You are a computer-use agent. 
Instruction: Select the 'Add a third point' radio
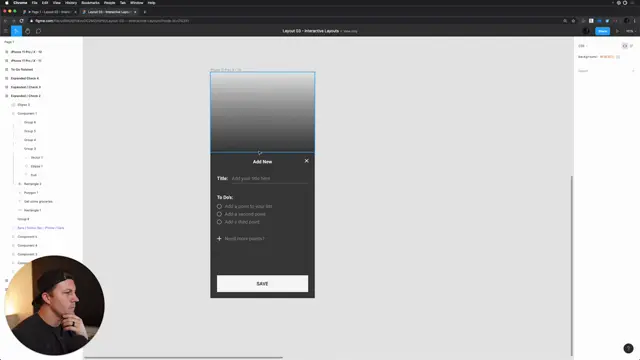219,222
